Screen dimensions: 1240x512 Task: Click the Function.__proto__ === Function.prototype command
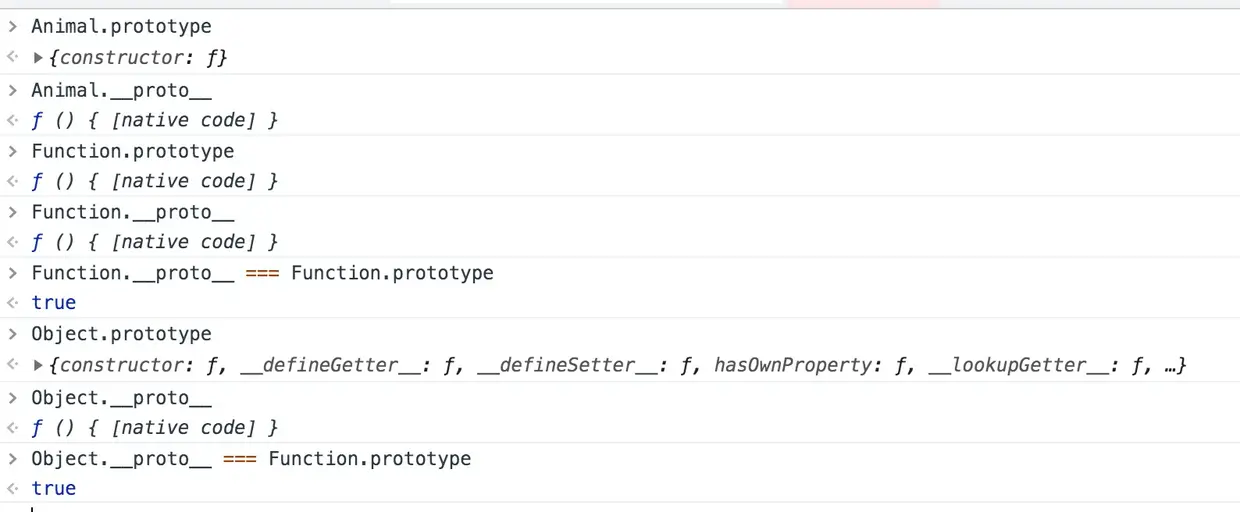[x=262, y=273]
